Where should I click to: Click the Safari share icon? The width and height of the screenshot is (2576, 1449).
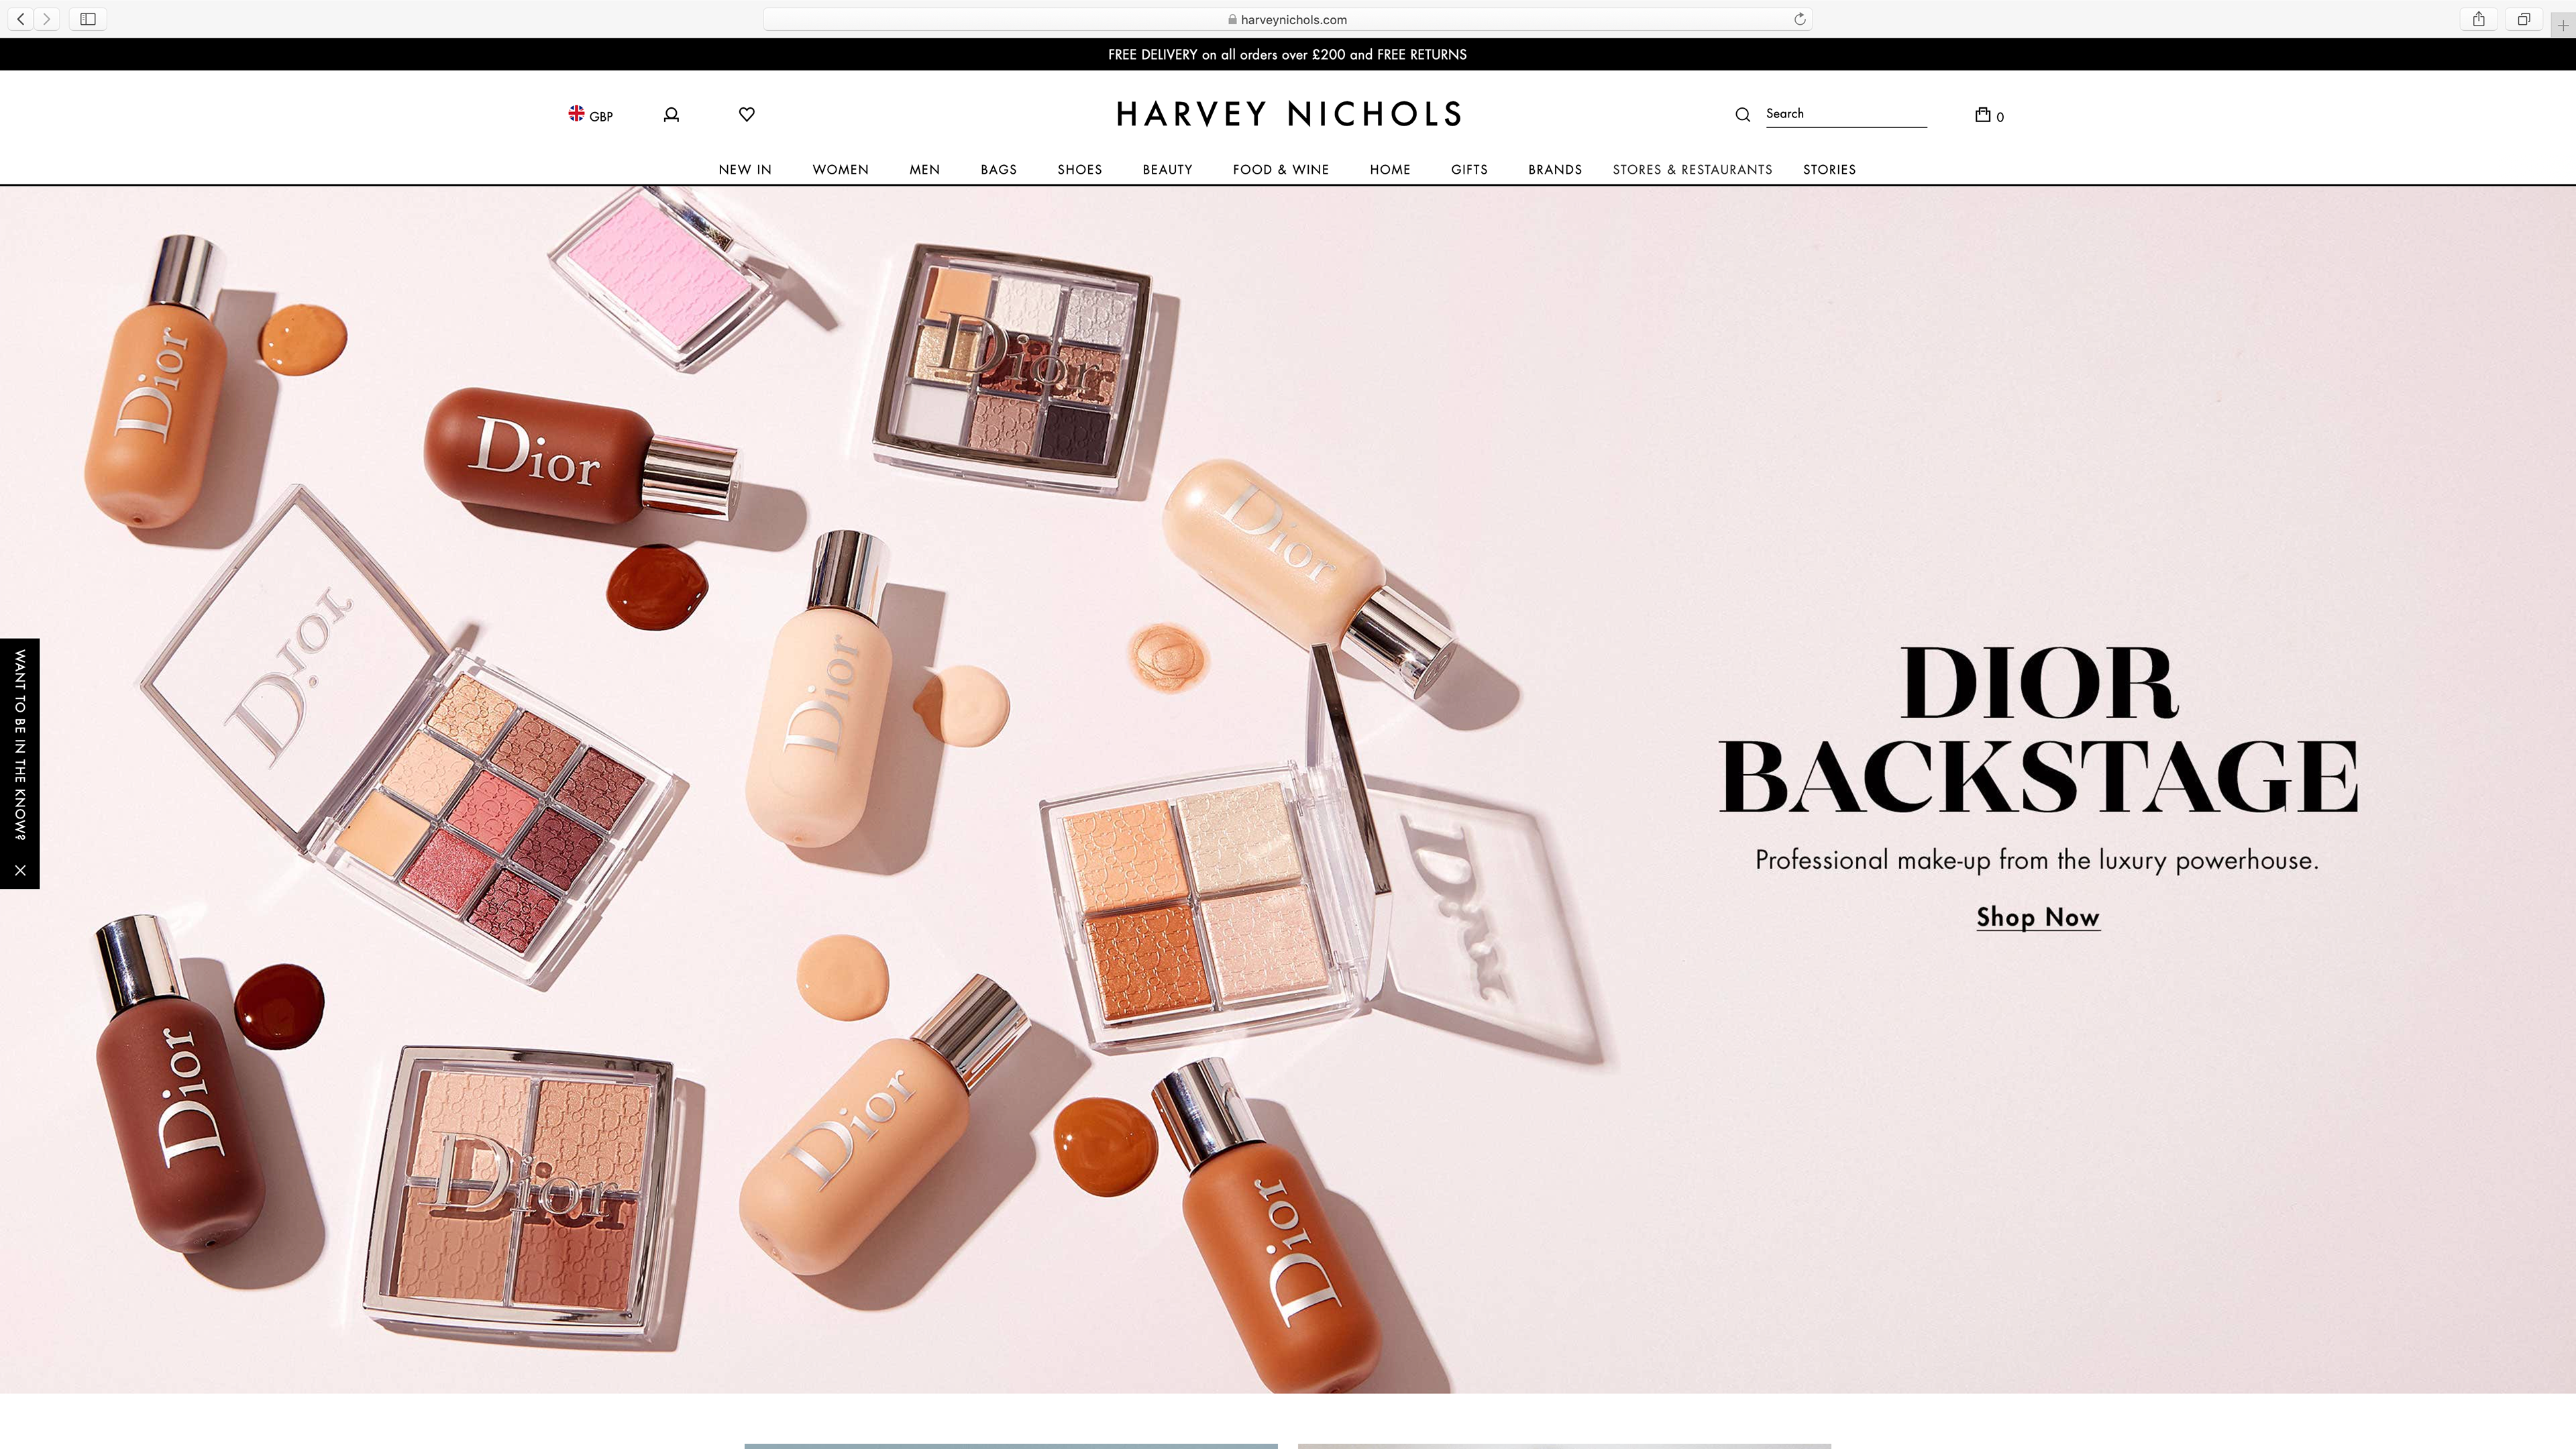point(2478,19)
